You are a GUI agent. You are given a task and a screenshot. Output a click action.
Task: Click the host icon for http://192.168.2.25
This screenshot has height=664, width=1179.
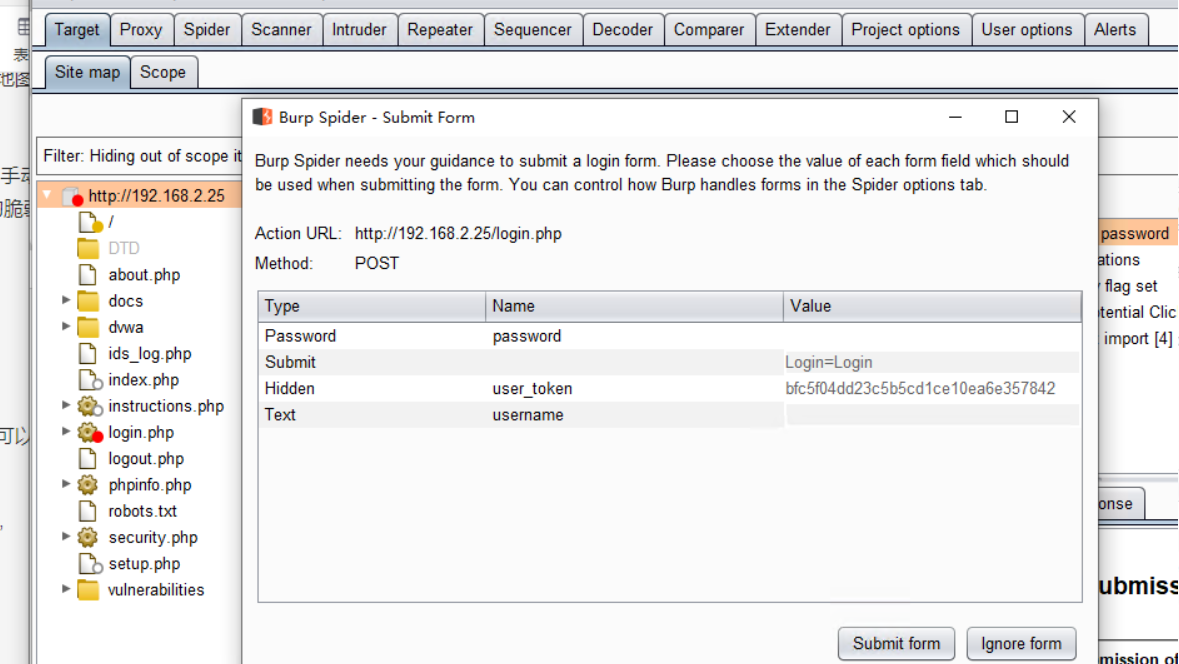point(71,197)
